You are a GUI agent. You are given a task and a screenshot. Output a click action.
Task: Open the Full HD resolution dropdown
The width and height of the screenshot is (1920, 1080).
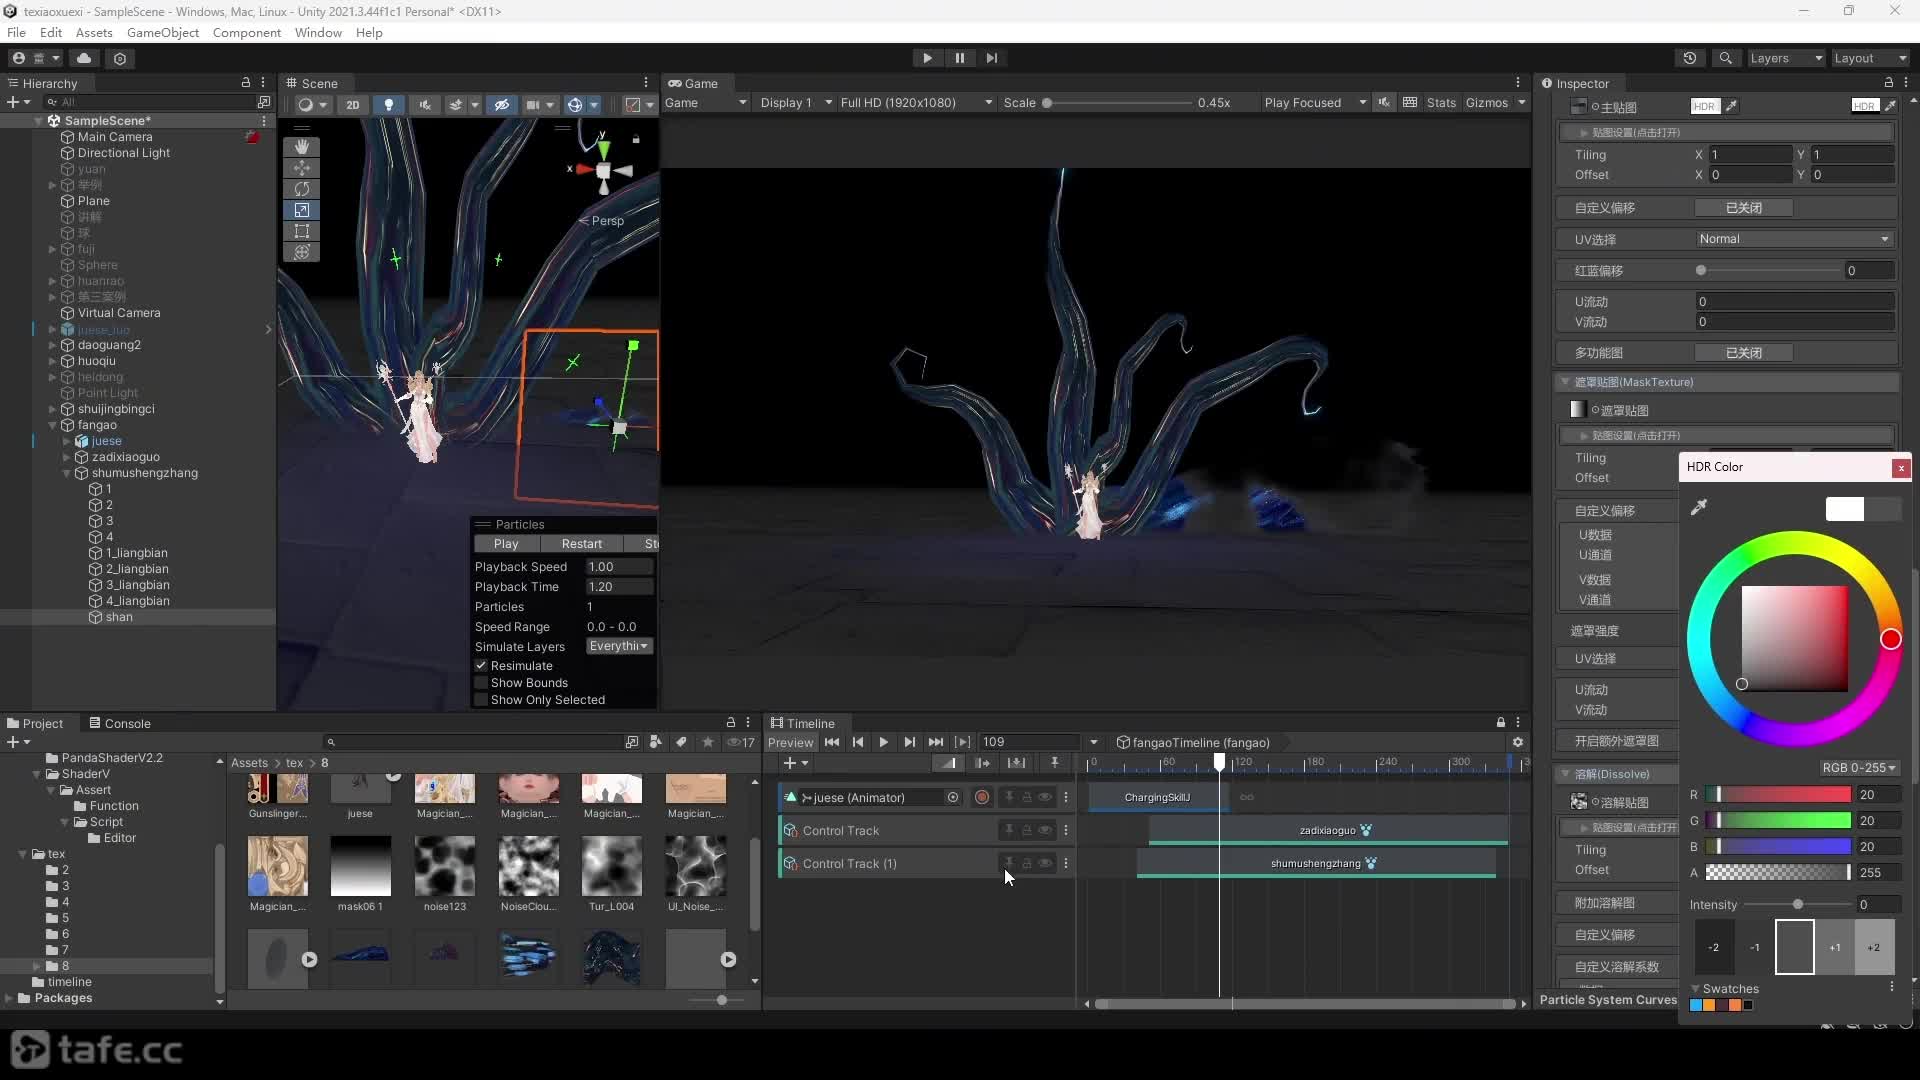[916, 103]
